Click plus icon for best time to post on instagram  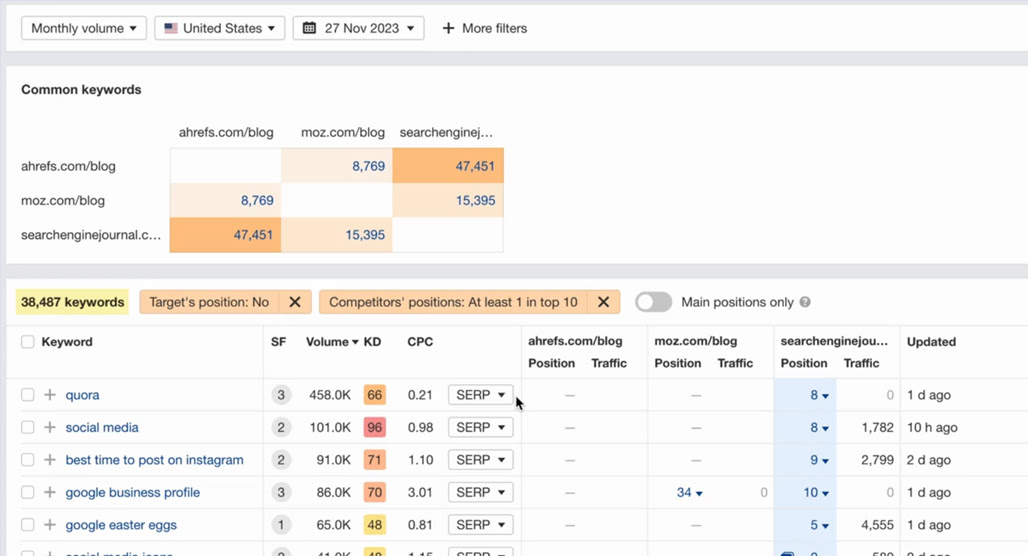pyautogui.click(x=50, y=460)
